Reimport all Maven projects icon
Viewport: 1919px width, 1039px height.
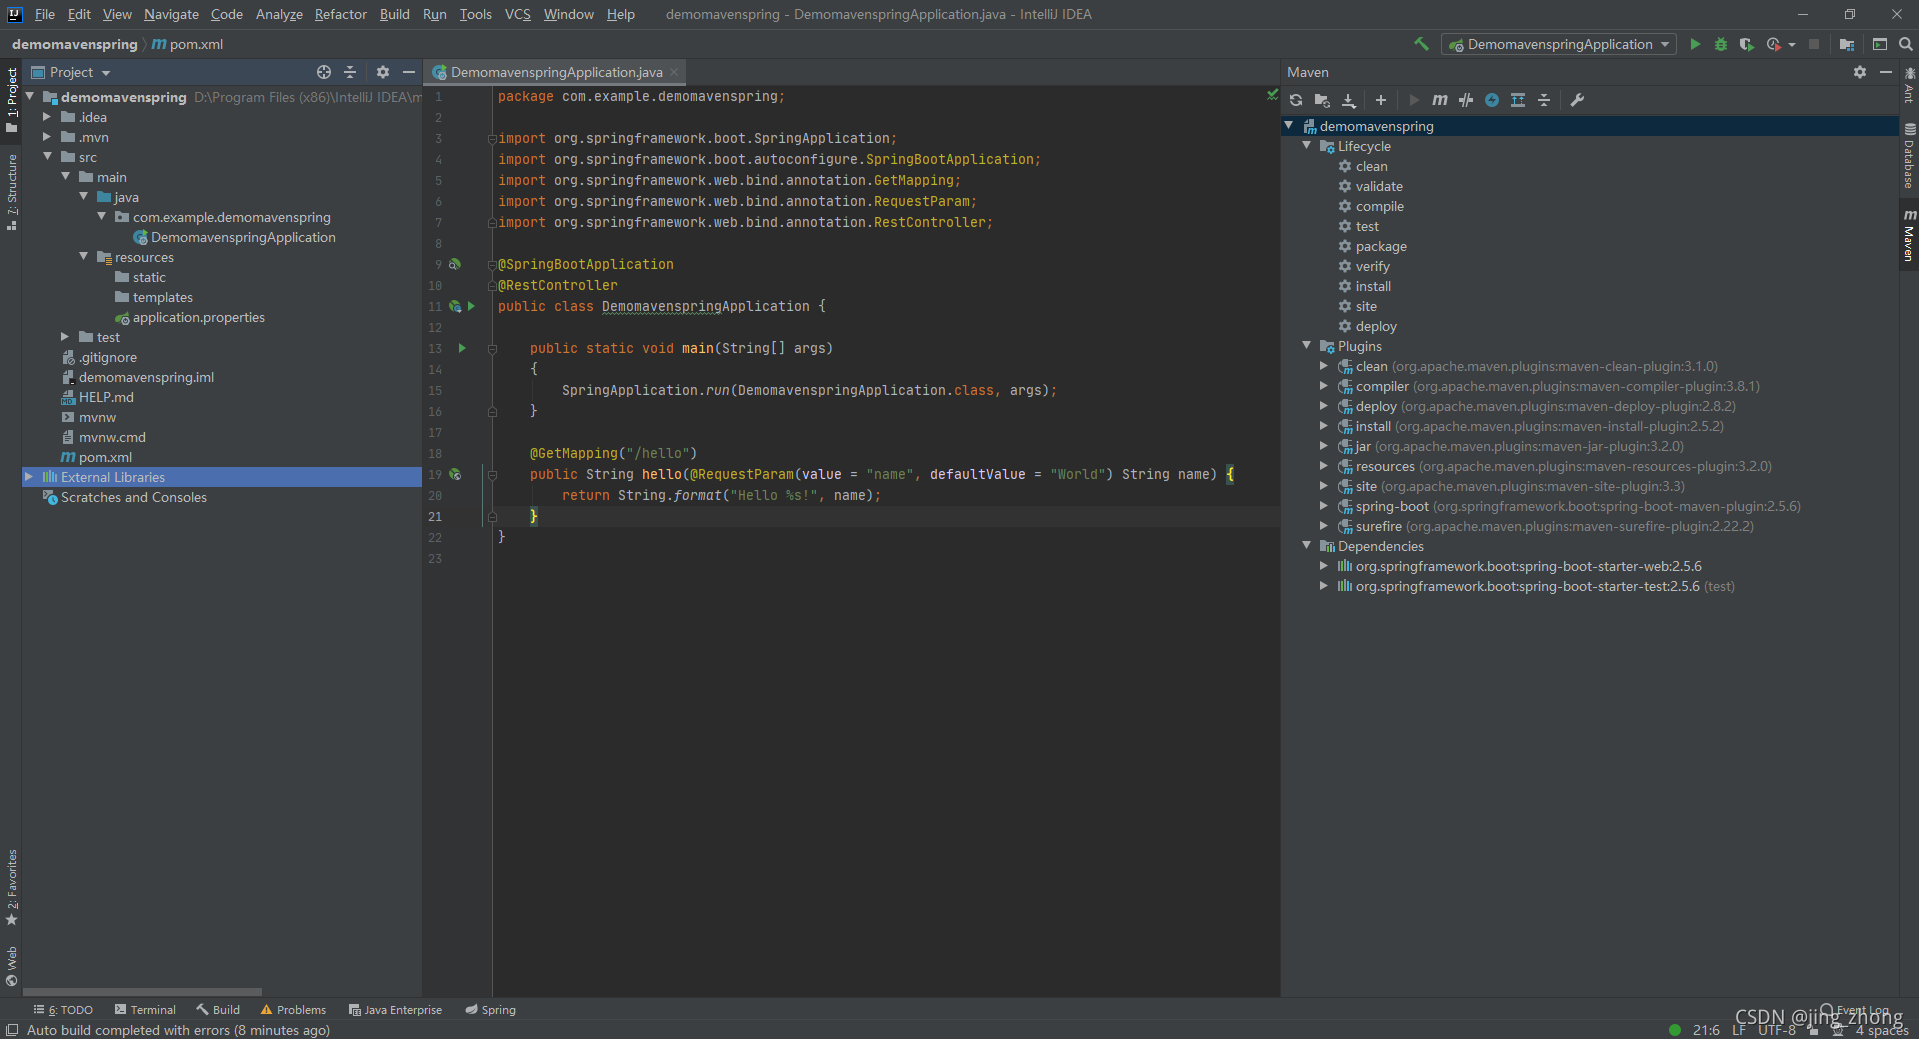coord(1296,100)
